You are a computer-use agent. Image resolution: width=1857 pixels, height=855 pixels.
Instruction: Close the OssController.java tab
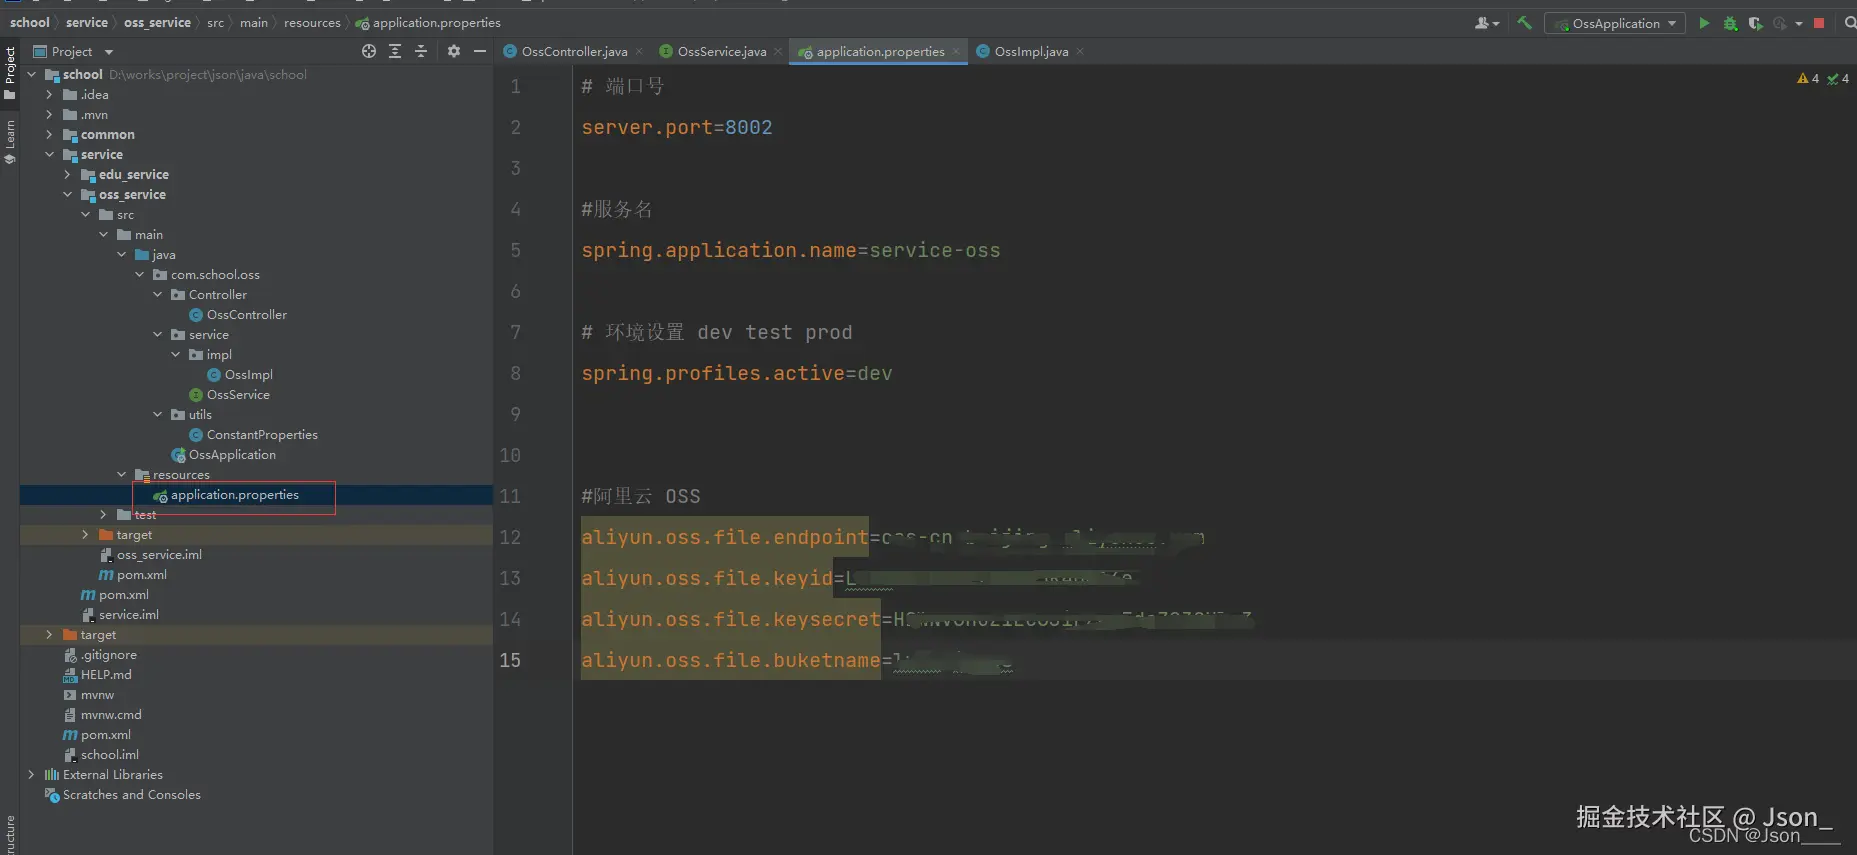point(640,51)
